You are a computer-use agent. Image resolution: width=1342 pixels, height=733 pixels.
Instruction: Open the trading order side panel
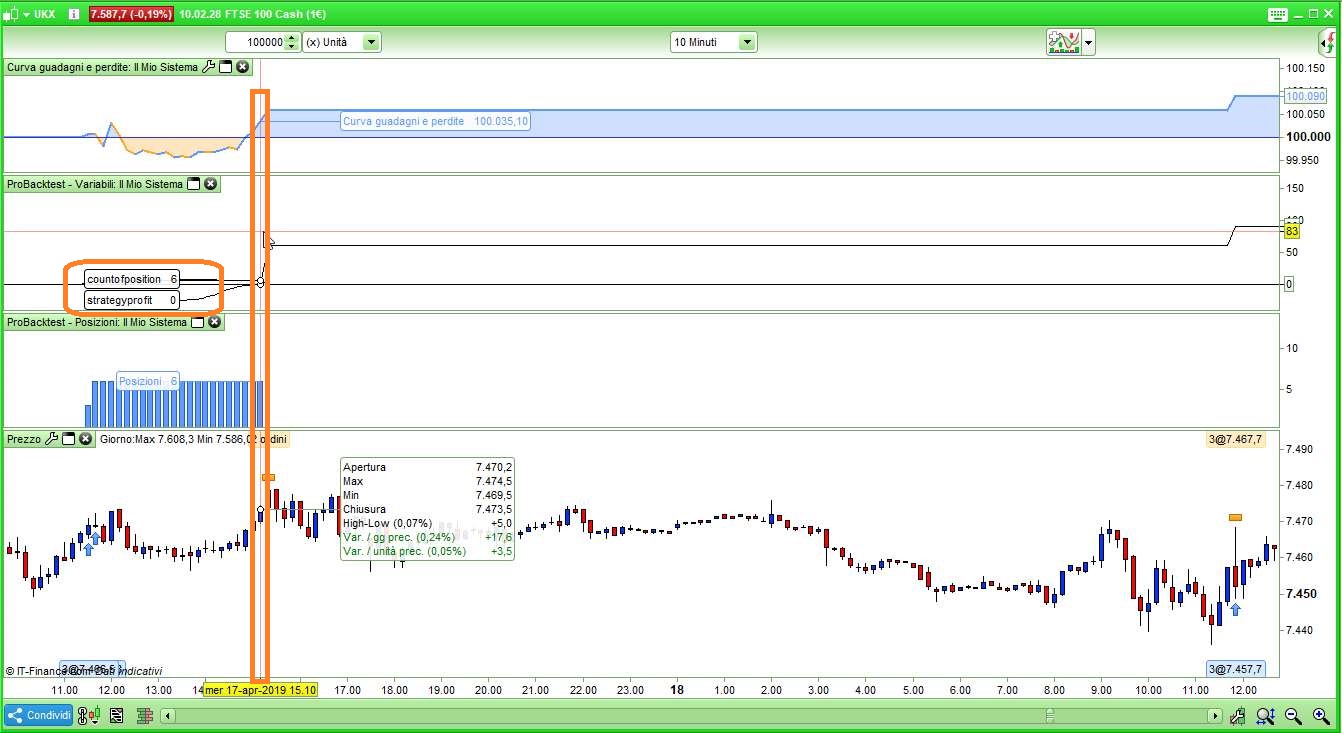1326,42
